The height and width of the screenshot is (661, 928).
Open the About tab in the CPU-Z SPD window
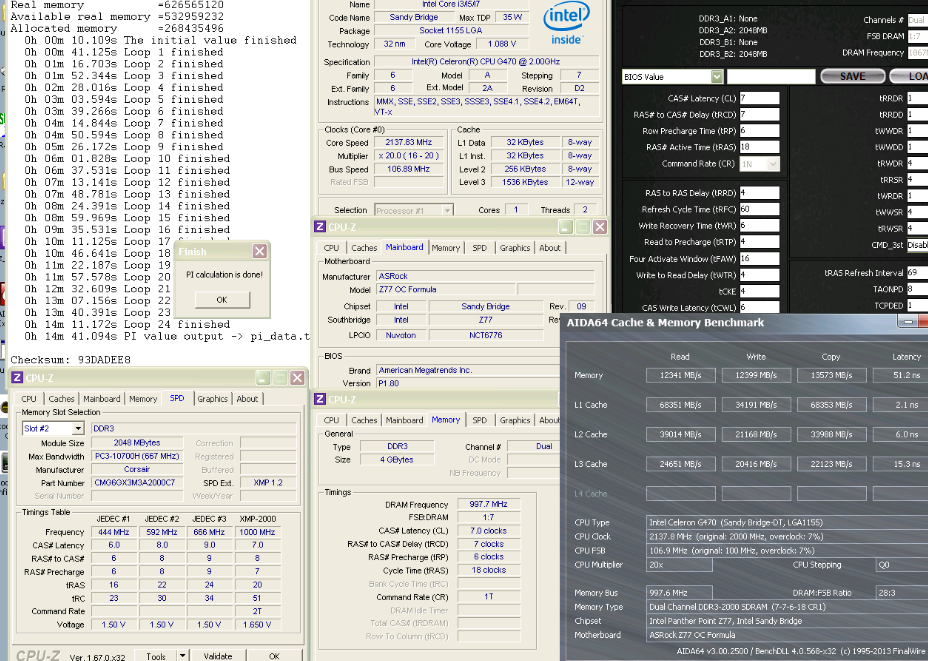coord(247,399)
